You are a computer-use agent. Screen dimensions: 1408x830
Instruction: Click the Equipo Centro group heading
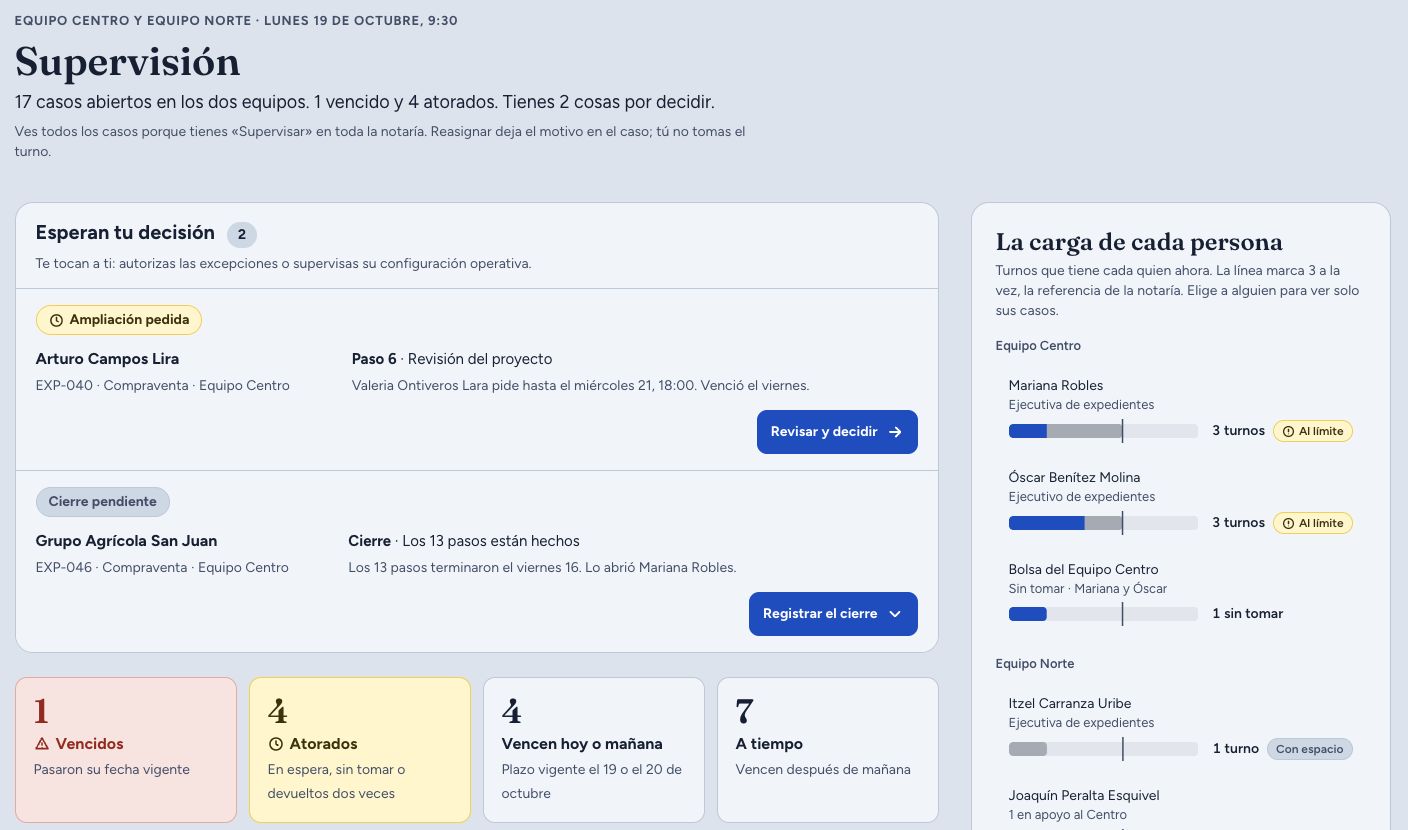1038,346
